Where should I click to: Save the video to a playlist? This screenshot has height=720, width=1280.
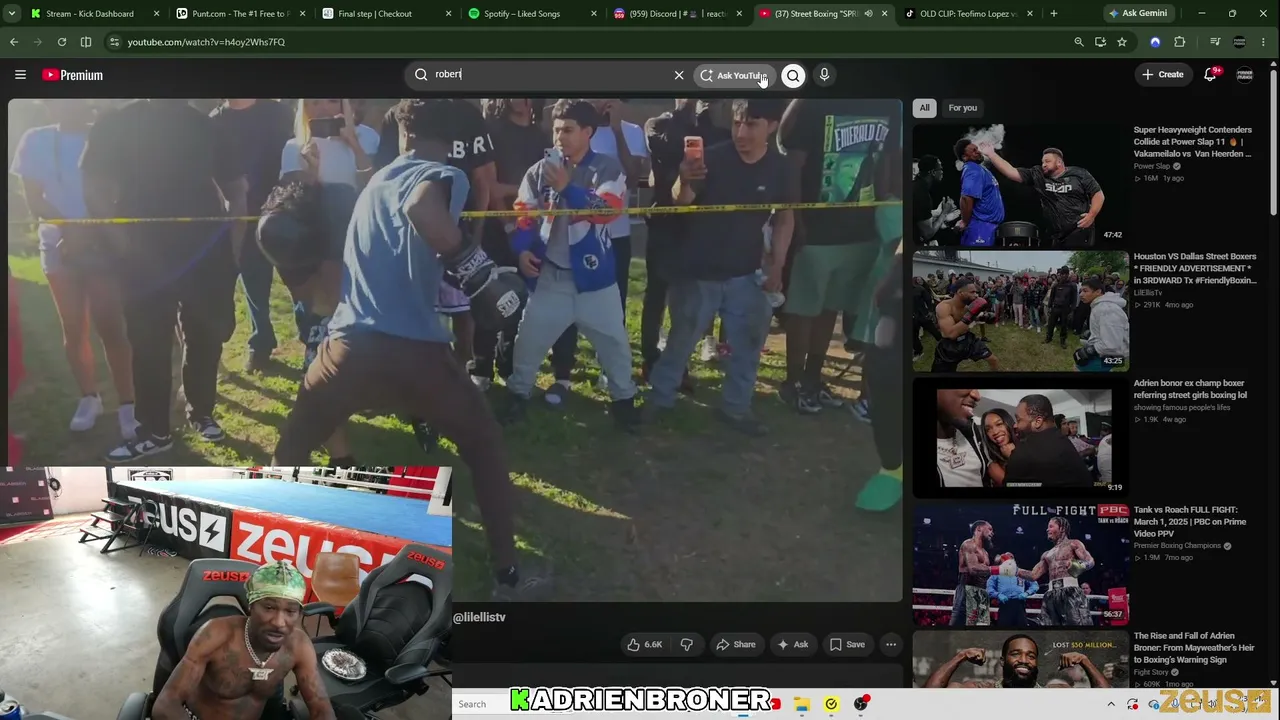(x=847, y=645)
